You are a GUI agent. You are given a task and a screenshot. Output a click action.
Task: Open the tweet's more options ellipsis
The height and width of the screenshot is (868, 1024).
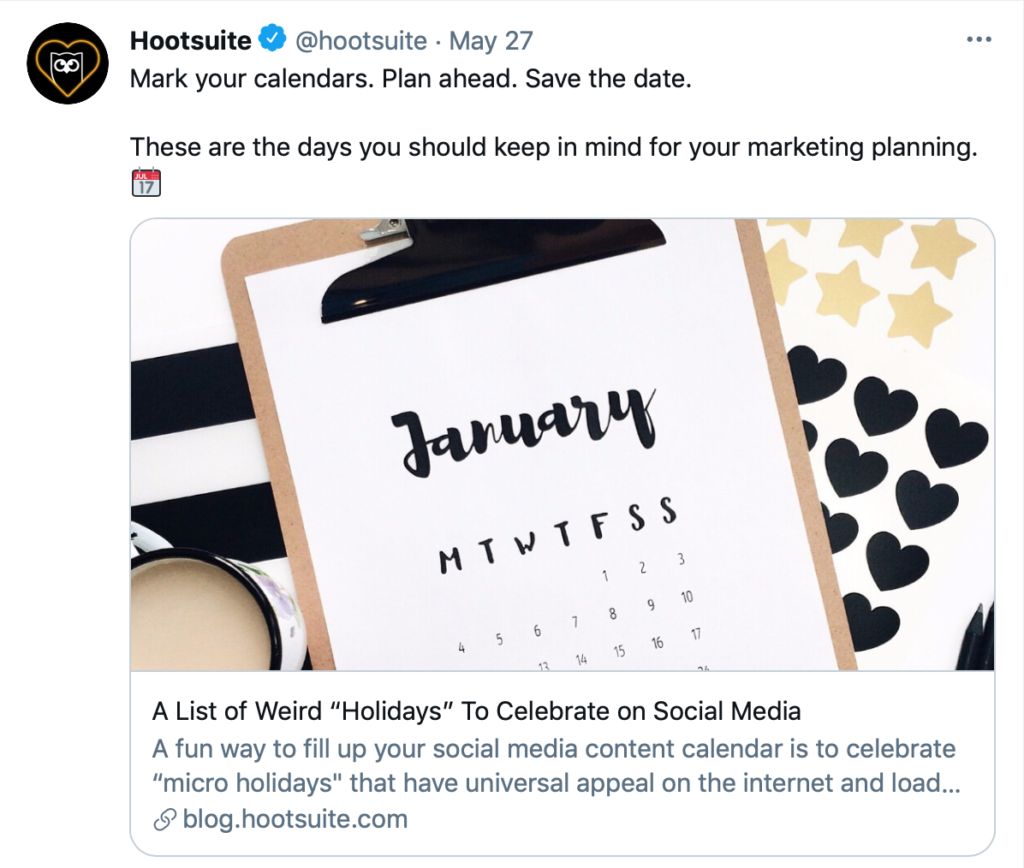pyautogui.click(x=979, y=40)
